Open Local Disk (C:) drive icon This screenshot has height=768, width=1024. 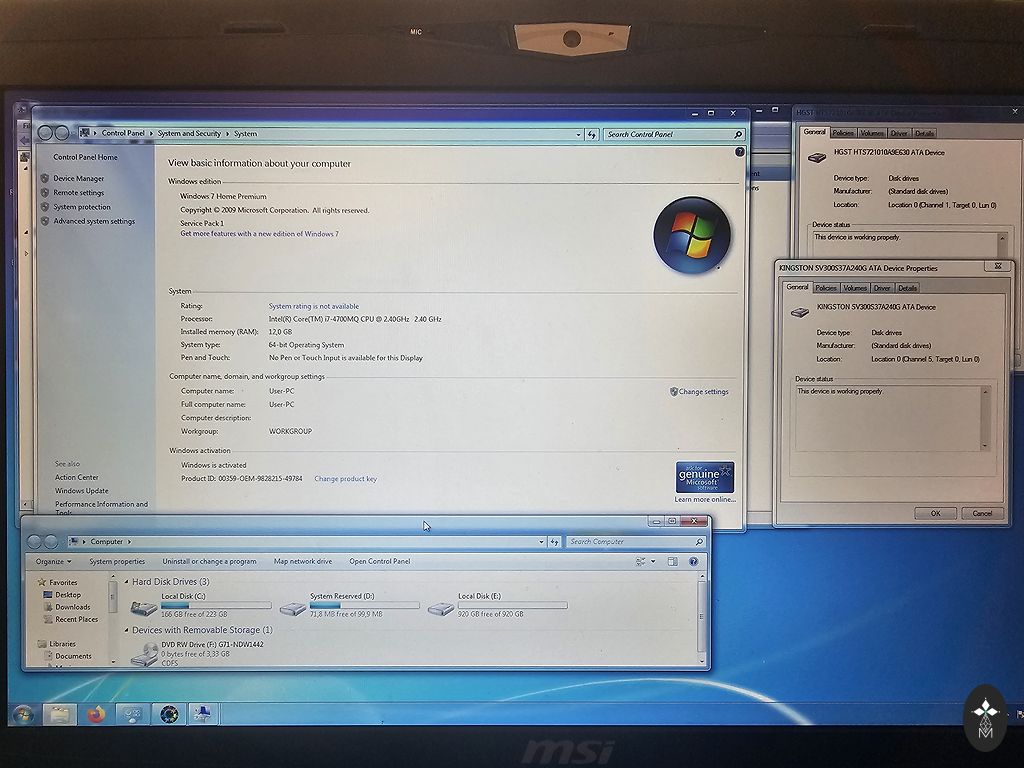pos(145,606)
